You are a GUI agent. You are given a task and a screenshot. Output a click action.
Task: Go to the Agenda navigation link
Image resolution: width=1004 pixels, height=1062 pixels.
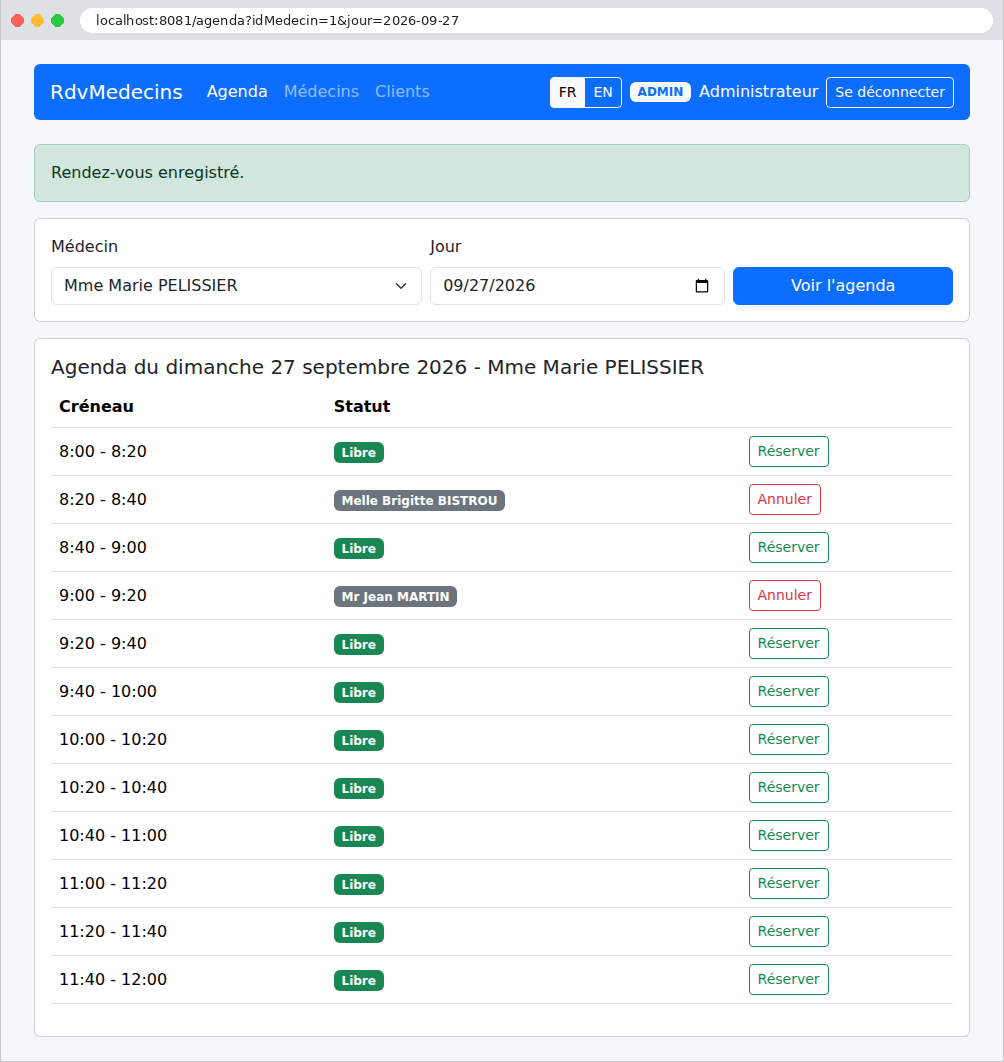point(237,91)
